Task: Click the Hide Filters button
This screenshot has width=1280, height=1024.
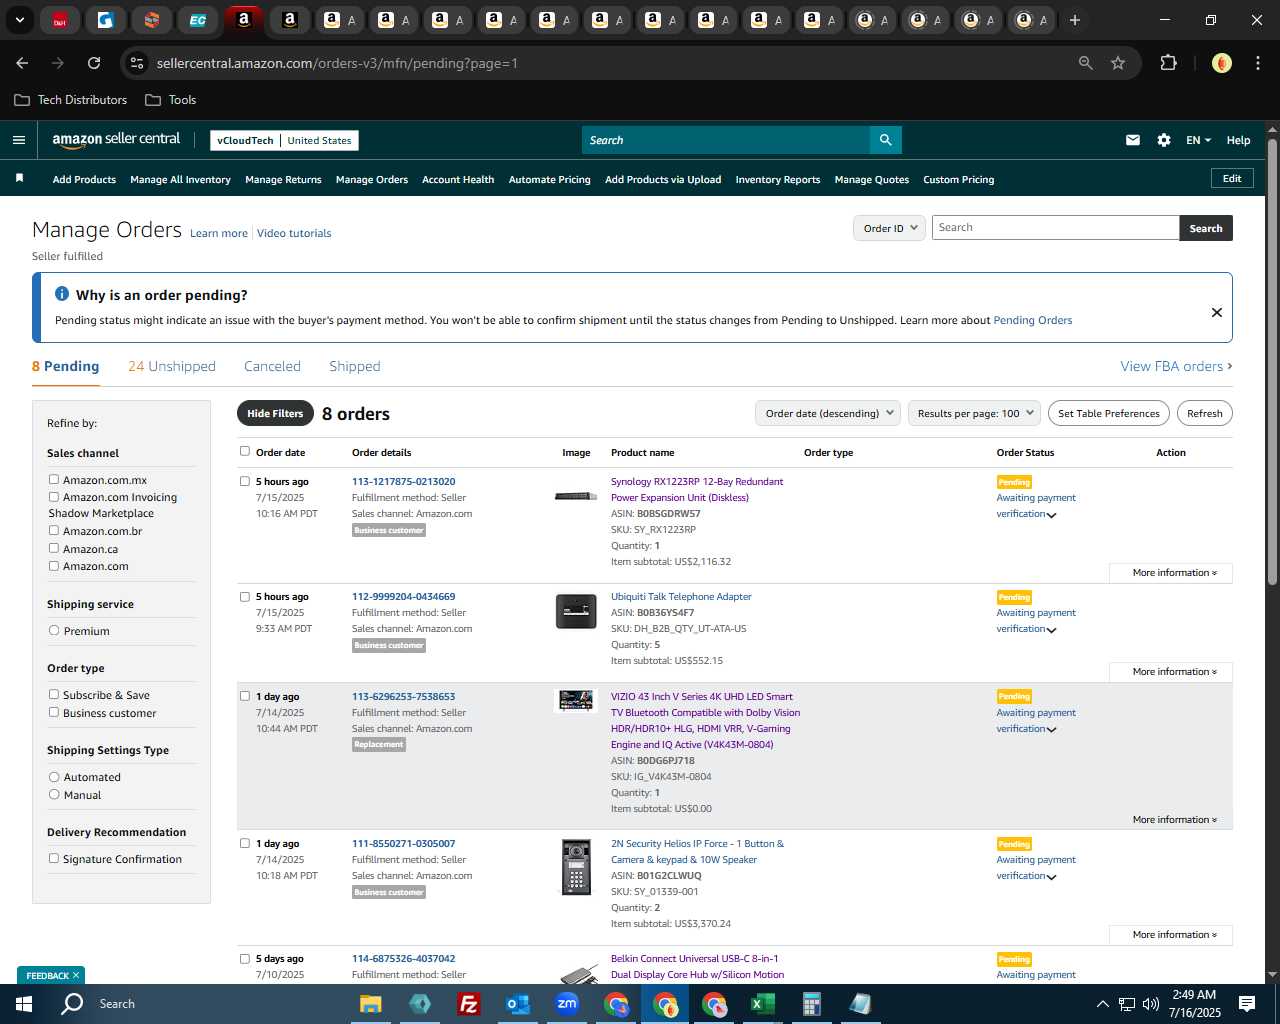Action: click(x=275, y=413)
